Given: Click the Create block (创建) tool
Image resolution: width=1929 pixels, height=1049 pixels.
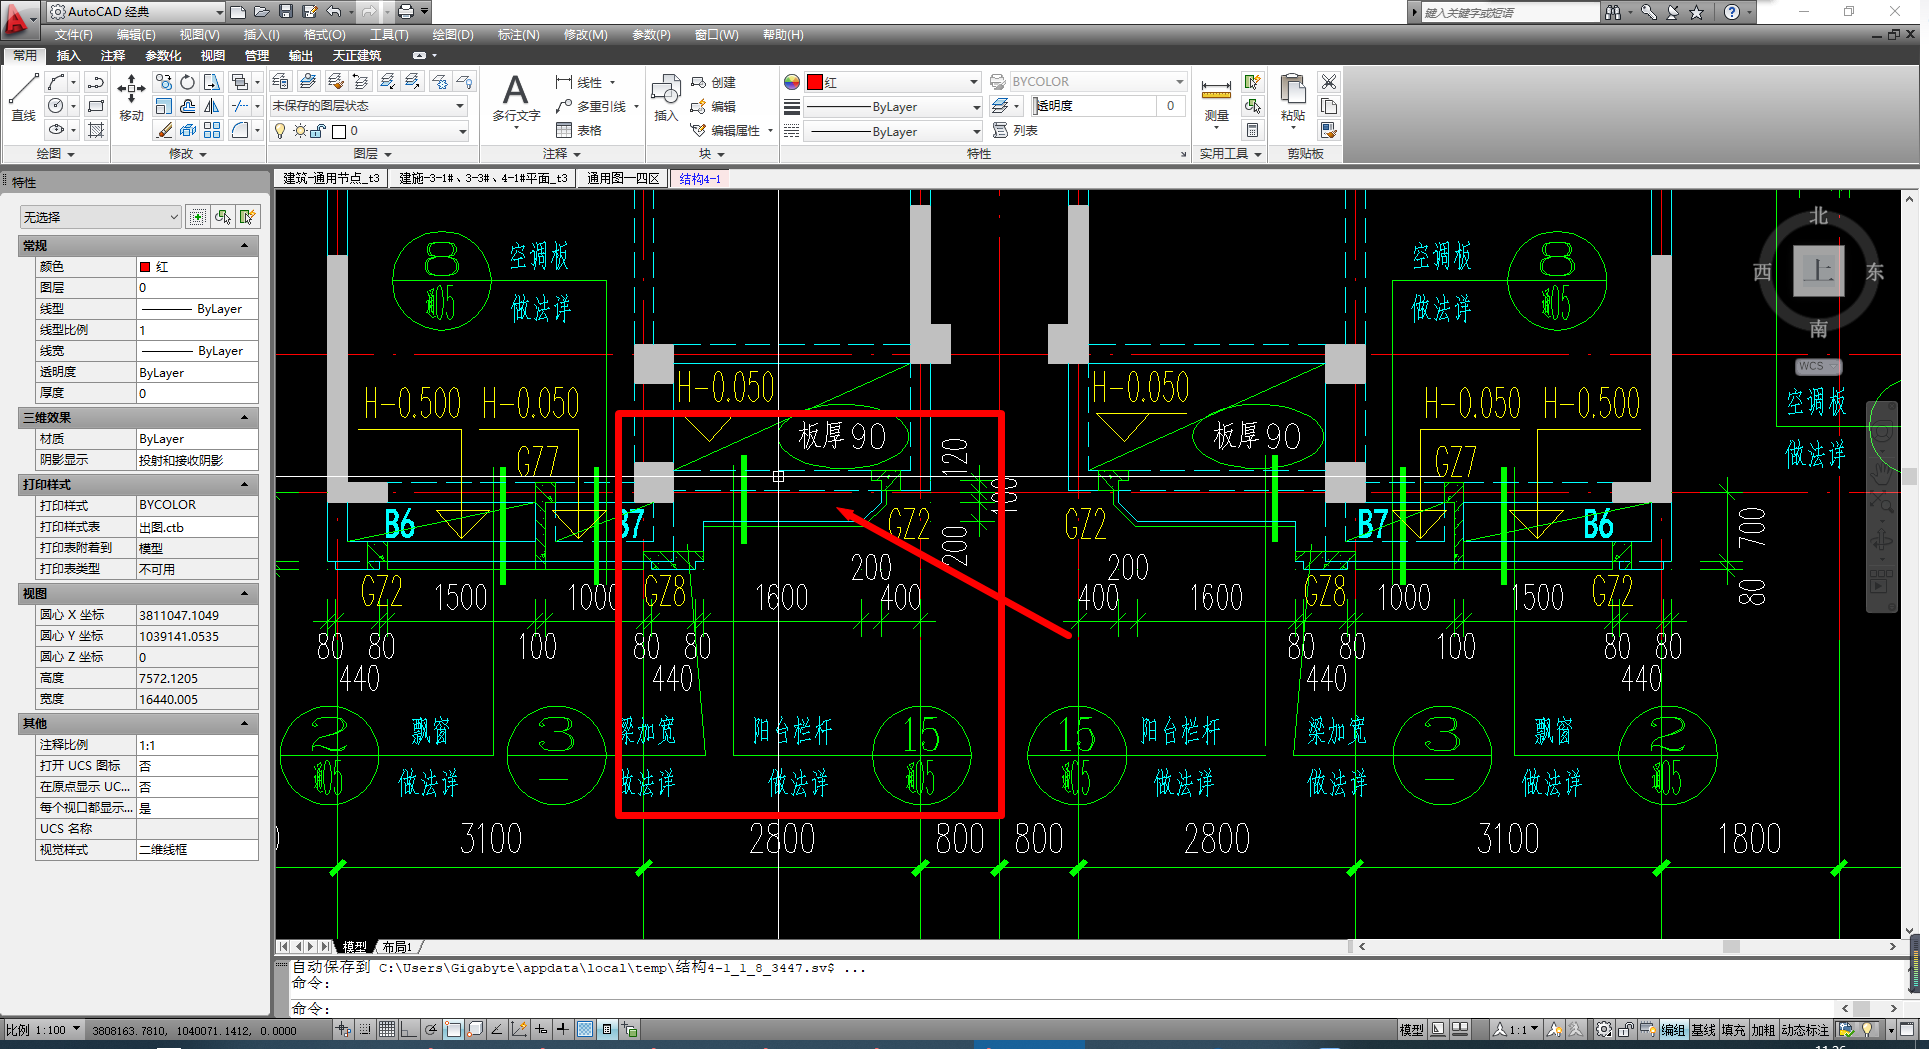Looking at the screenshot, I should click(x=714, y=82).
